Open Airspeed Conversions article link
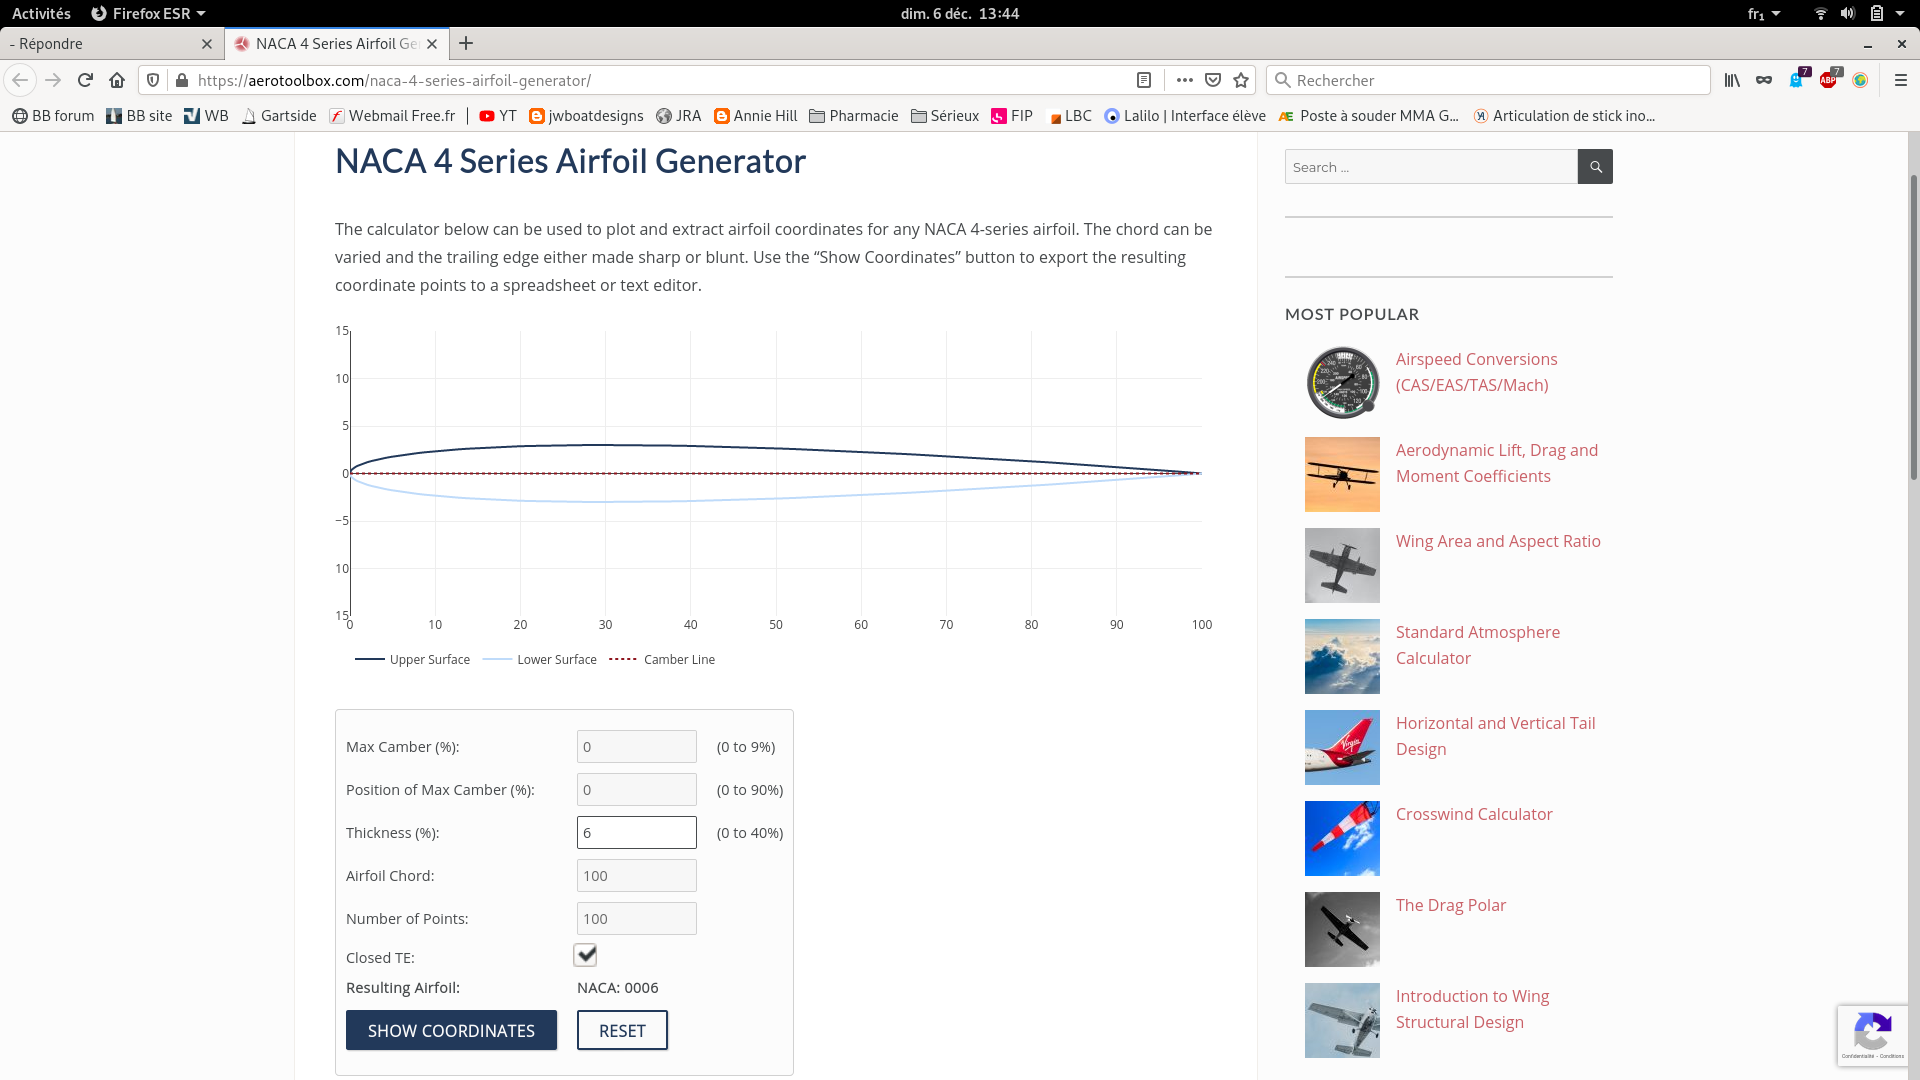Screen dimensions: 1920x1080 point(1476,372)
